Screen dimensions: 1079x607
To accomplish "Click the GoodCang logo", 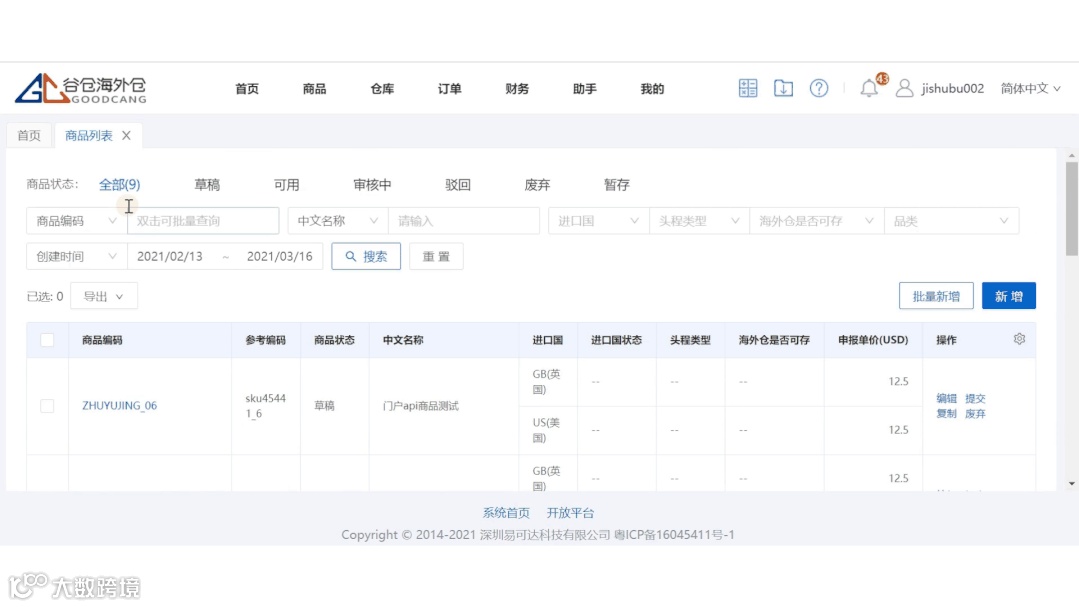I will click(81, 88).
